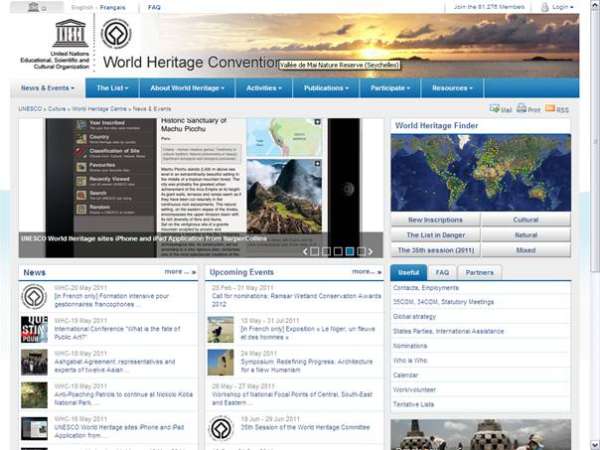Select the fifth slideshow indicator square
This screenshot has height=450, width=600.
(x=361, y=251)
